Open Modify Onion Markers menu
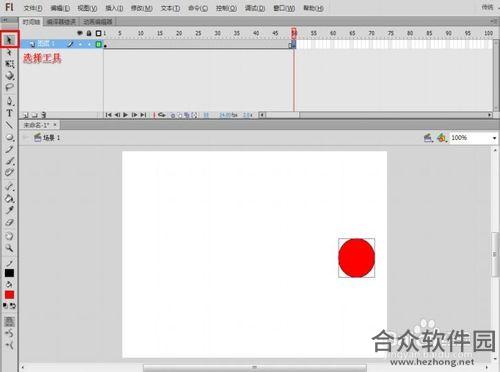Viewport: 500px width, 372px height. pyautogui.click(x=194, y=115)
